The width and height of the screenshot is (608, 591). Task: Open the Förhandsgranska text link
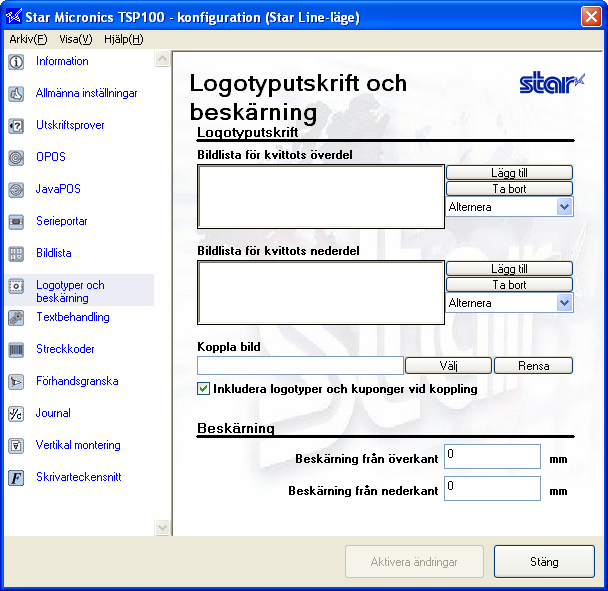coord(77,381)
